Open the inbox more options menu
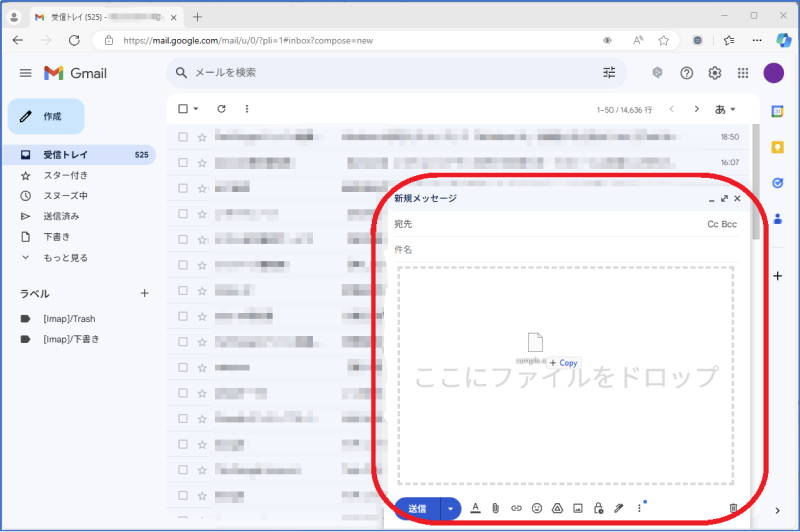This screenshot has height=532, width=800. (247, 109)
